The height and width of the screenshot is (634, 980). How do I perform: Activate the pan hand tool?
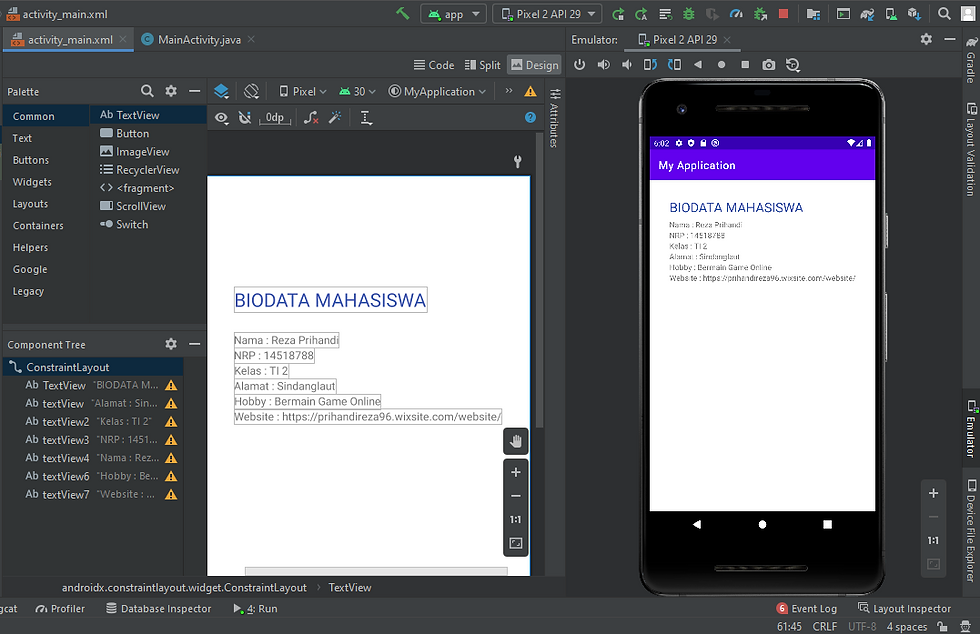coord(516,441)
